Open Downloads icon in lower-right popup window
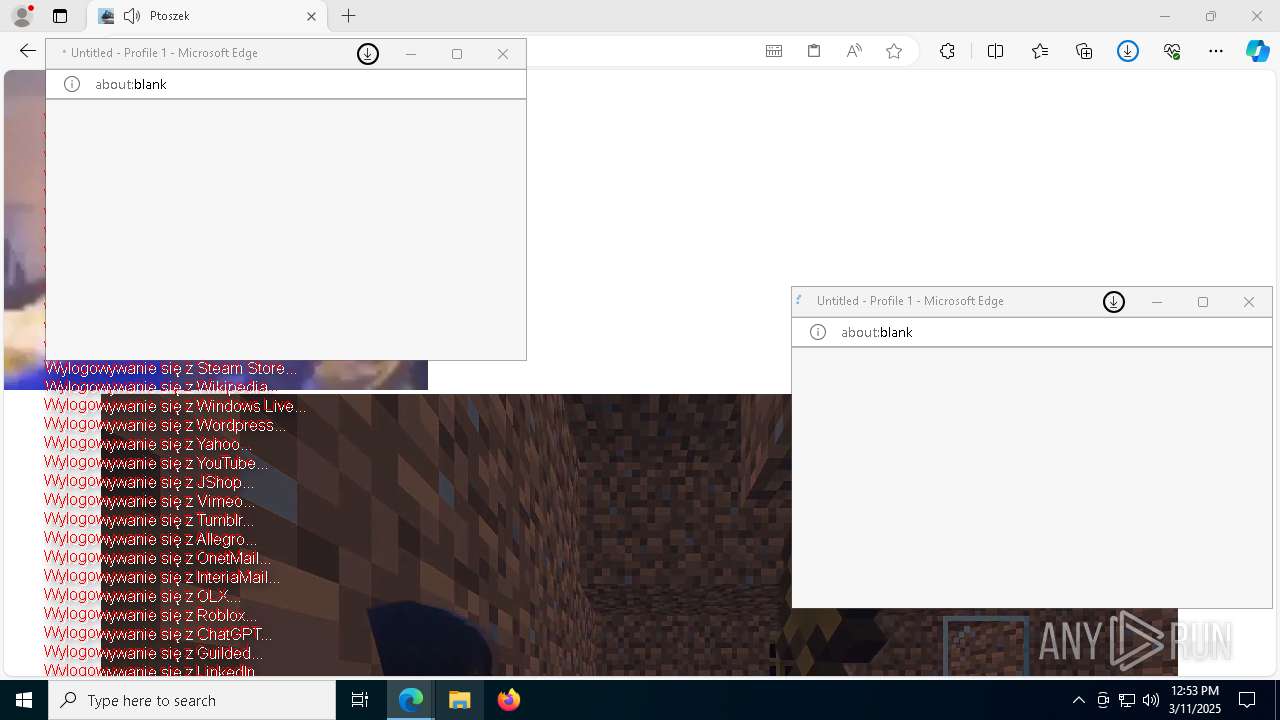This screenshot has width=1280, height=720. [1114, 302]
